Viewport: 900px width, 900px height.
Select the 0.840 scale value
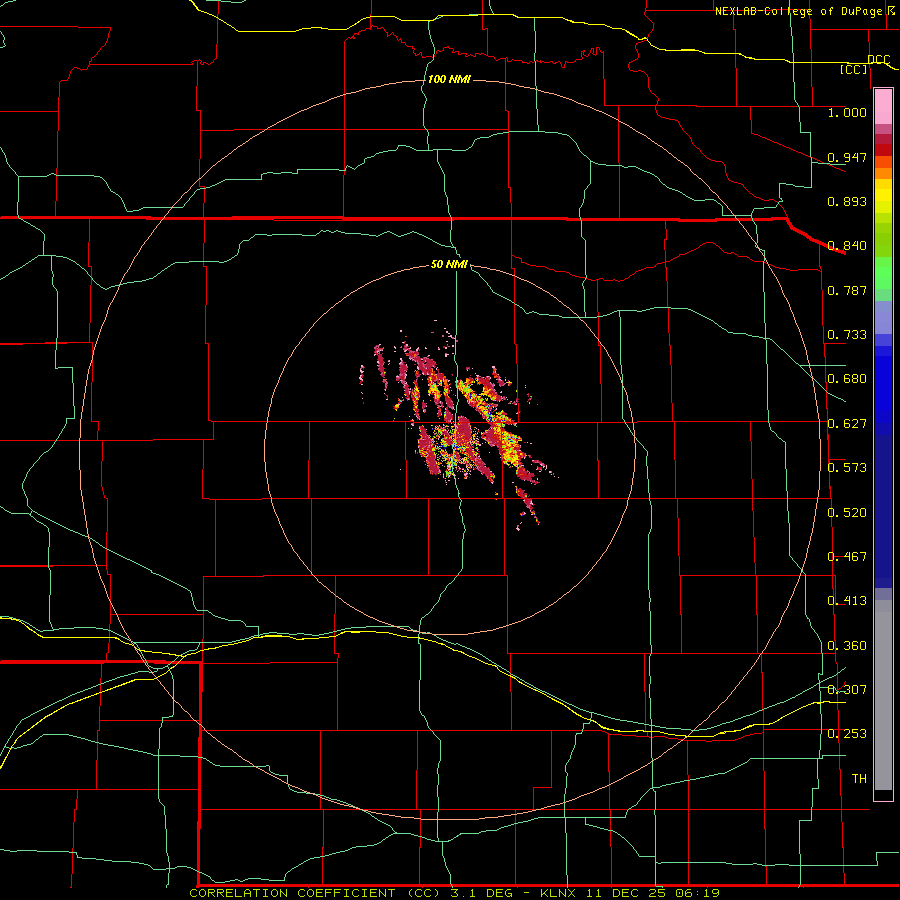click(847, 246)
